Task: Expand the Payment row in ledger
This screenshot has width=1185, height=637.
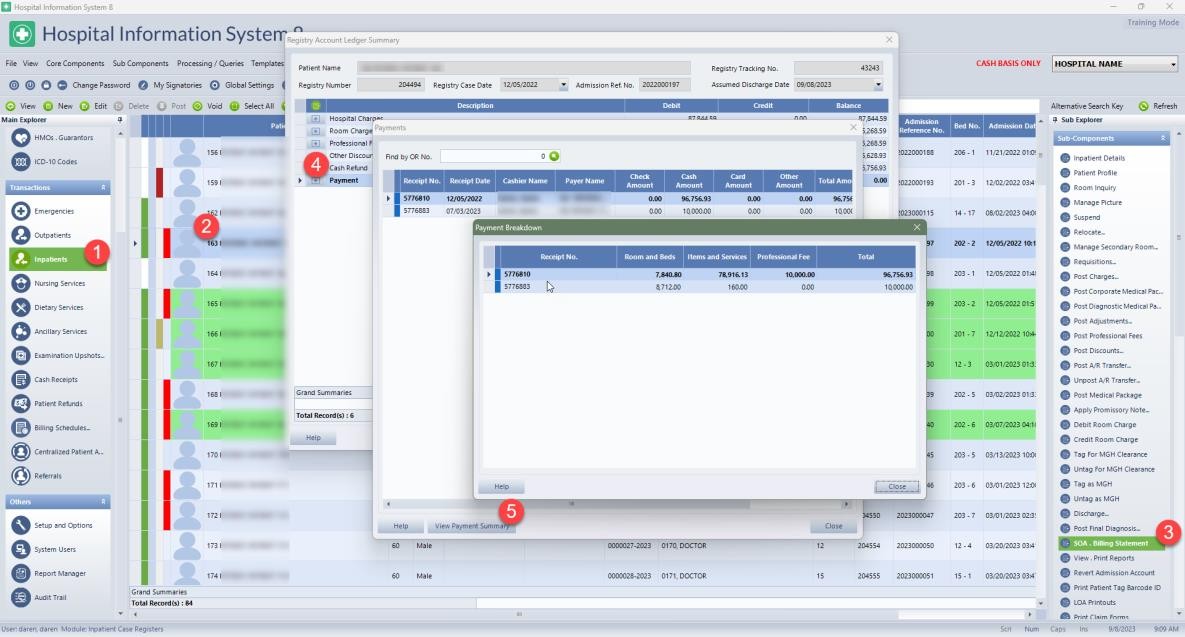Action: tap(316, 181)
